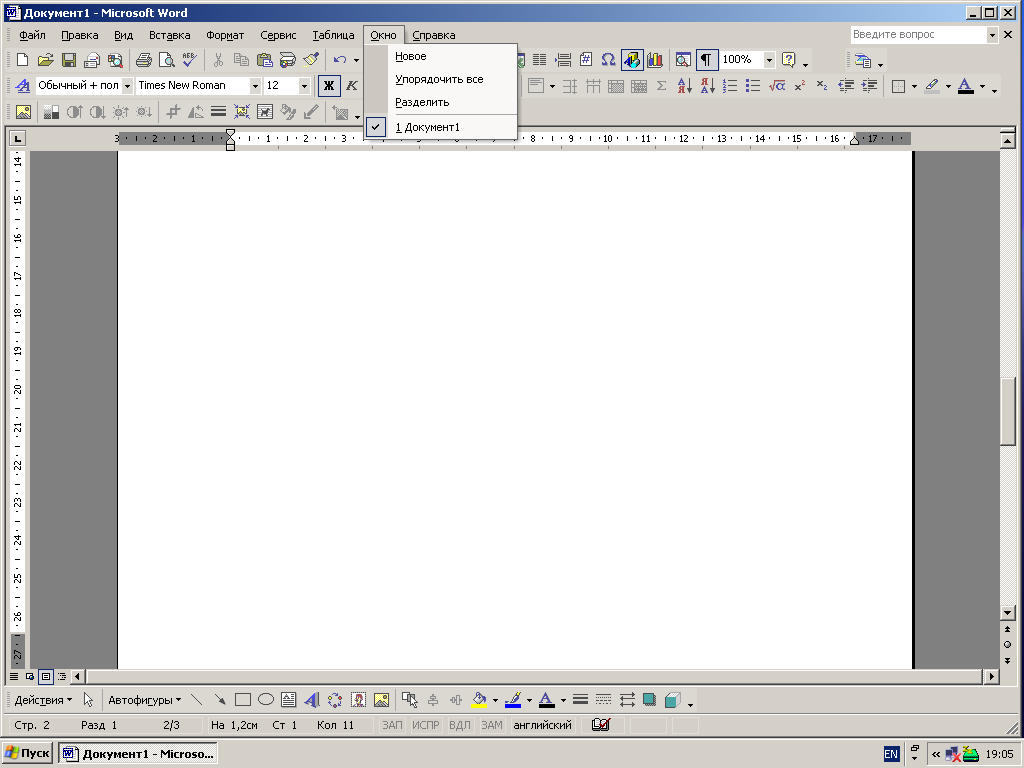
Task: Run spelling check ABC icon
Action: (190, 60)
